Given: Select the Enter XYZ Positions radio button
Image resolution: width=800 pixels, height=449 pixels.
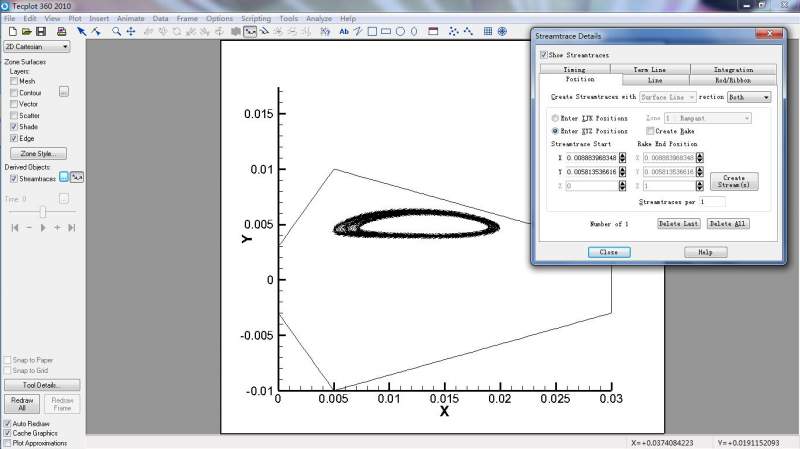Looking at the screenshot, I should 555,131.
